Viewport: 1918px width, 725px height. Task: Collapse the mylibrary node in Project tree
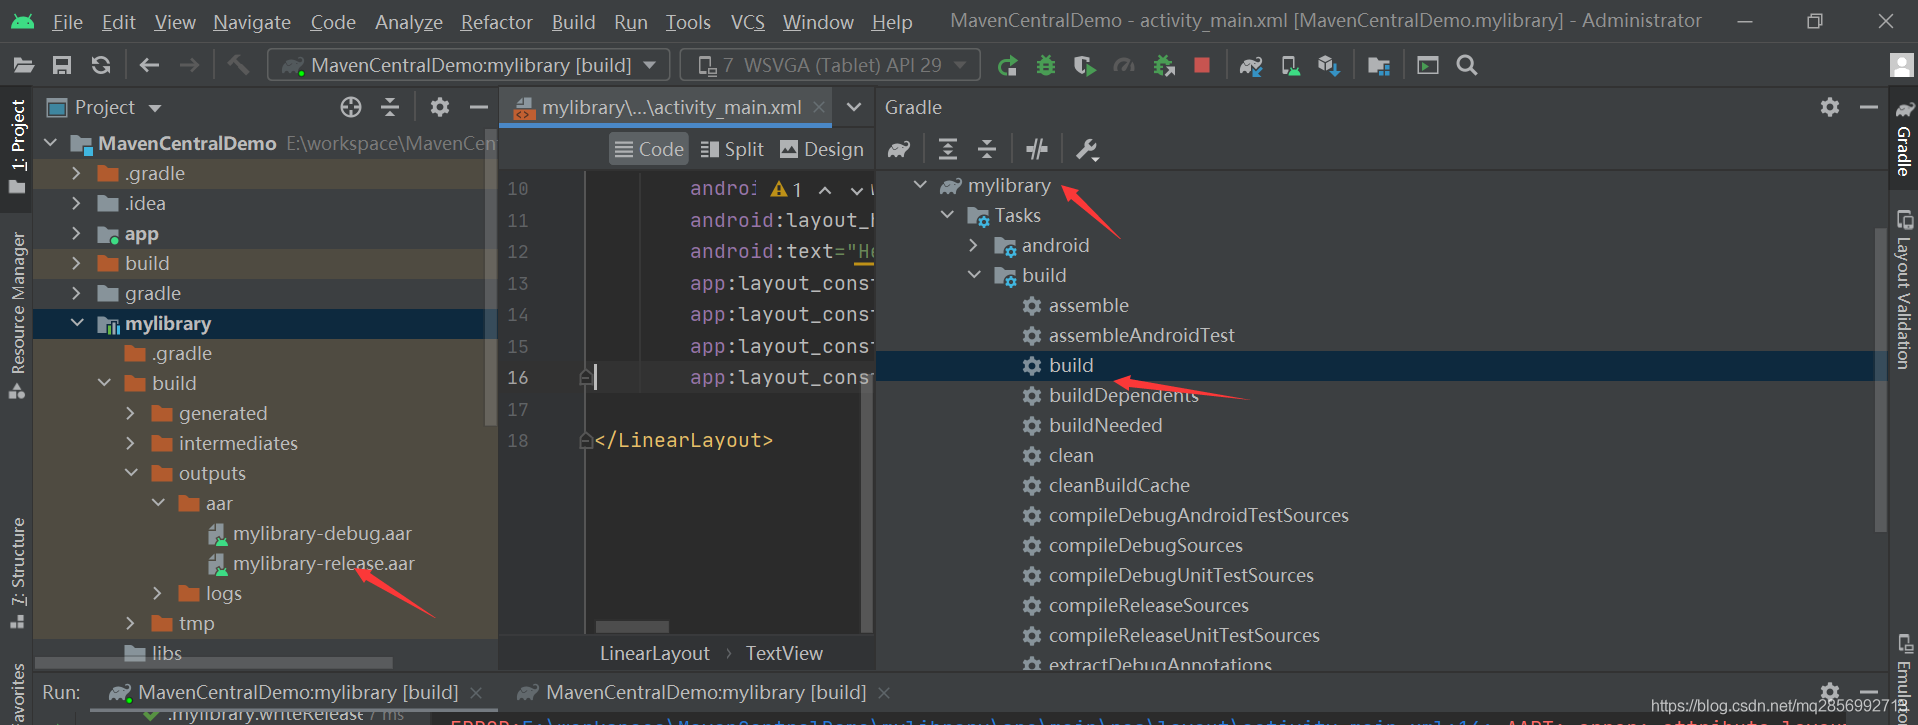pos(77,323)
